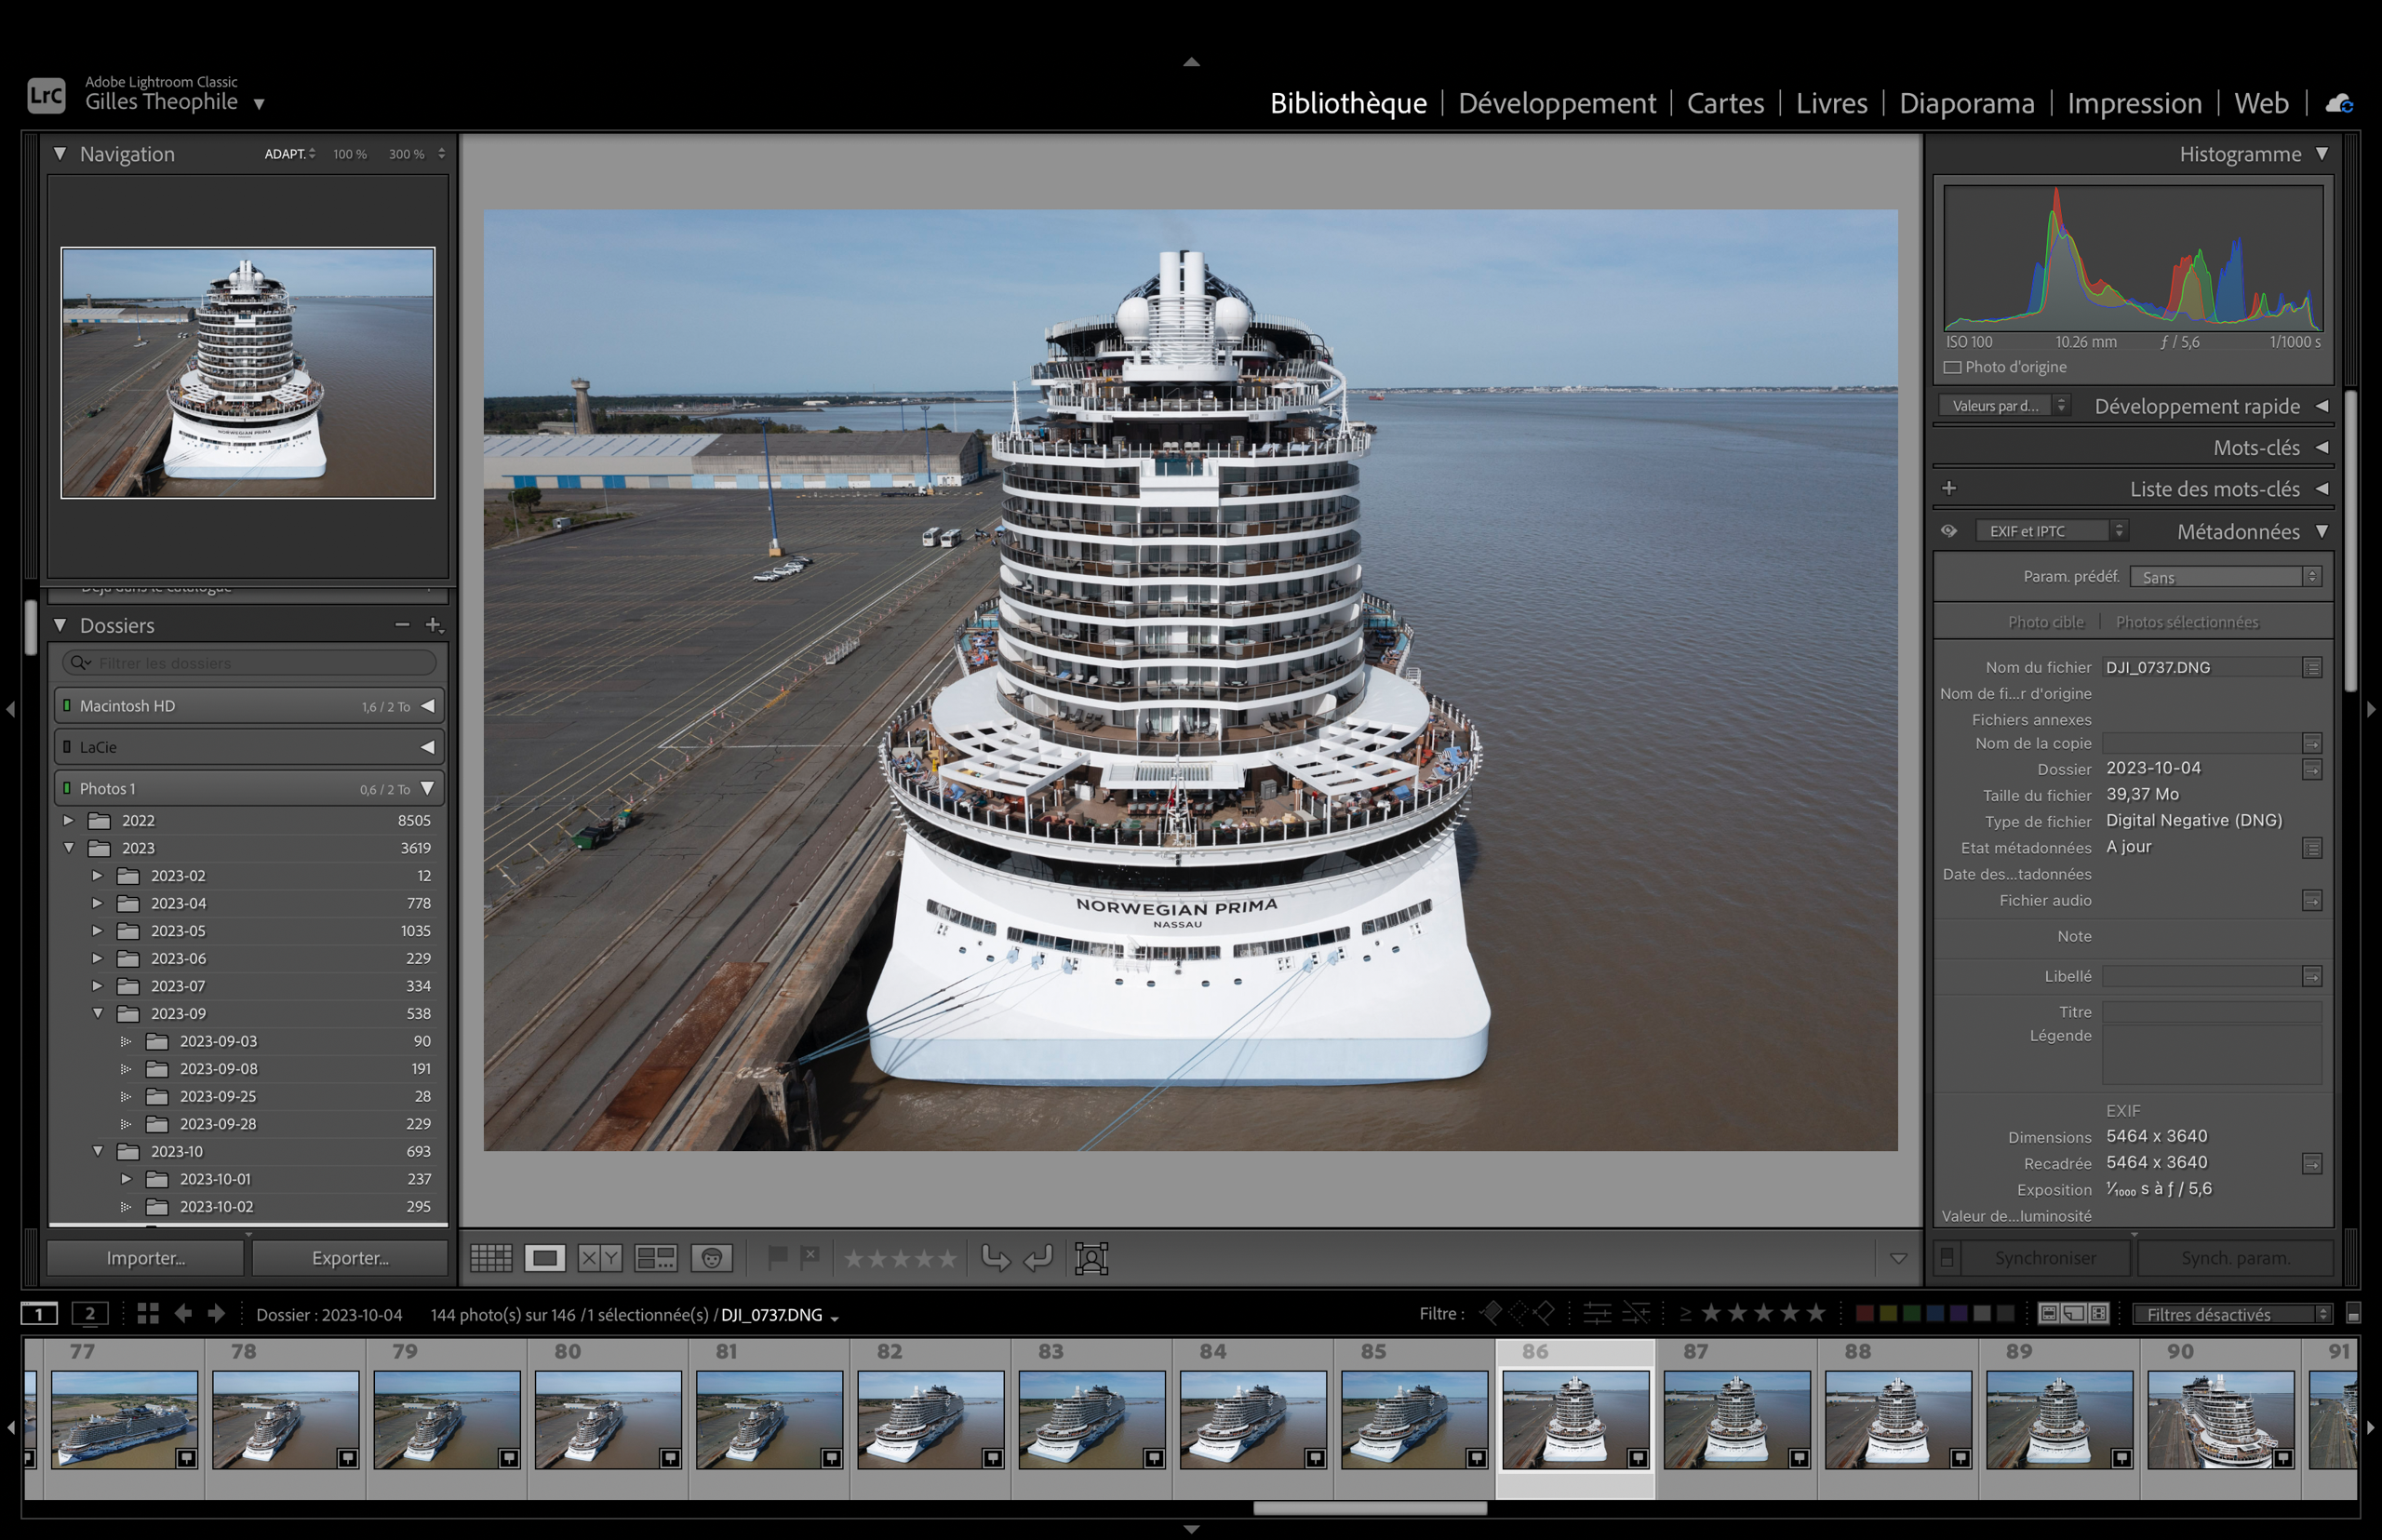
Task: Mark photo as rejected in toolbar
Action: point(811,1257)
